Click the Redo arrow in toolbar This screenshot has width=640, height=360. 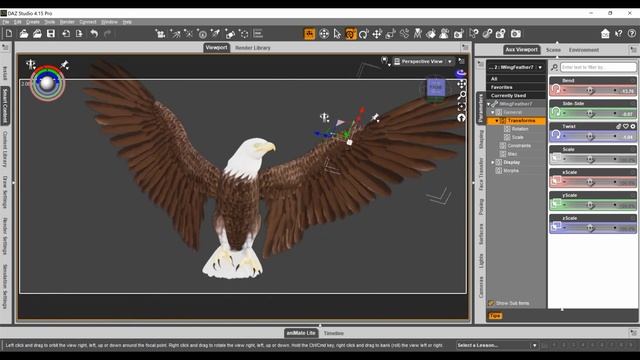tap(108, 33)
